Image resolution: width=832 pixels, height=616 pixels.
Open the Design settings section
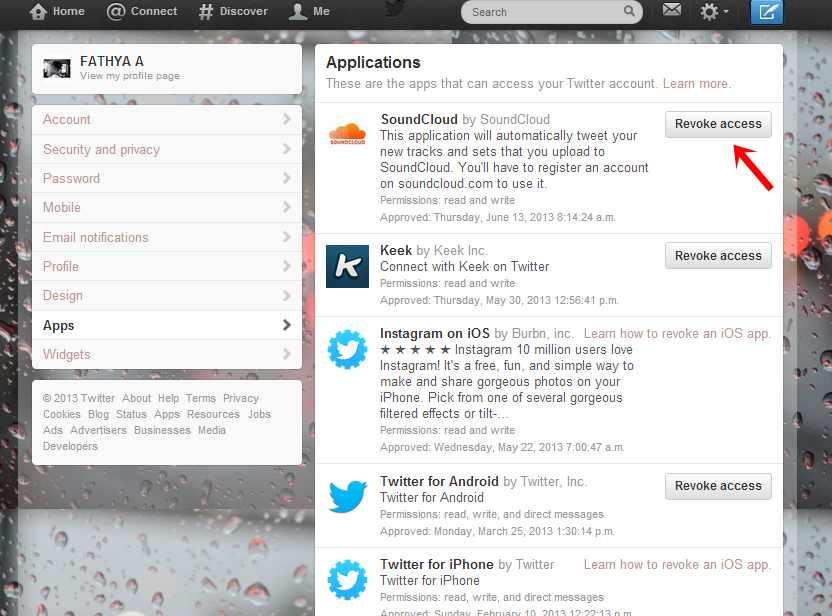click(167, 296)
